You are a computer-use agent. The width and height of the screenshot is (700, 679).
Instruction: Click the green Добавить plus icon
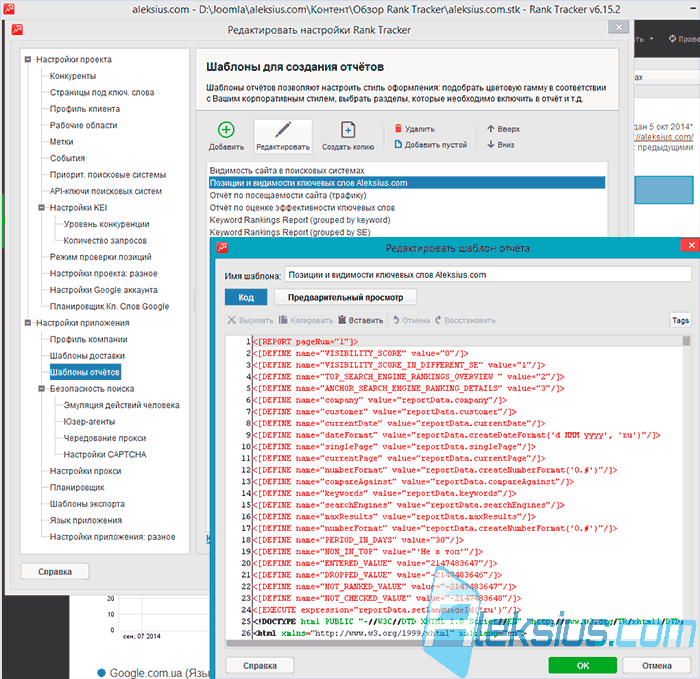point(226,130)
